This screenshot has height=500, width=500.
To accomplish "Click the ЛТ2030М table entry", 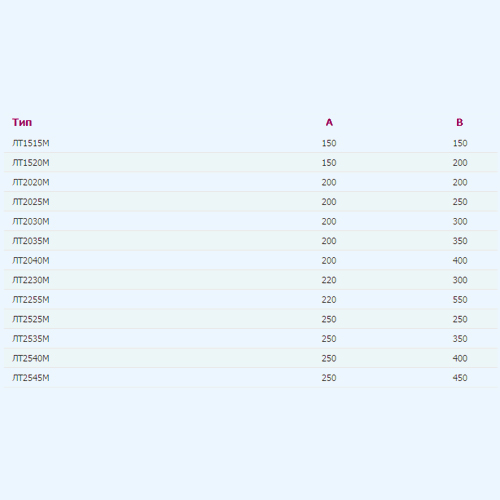I will pos(31,221).
